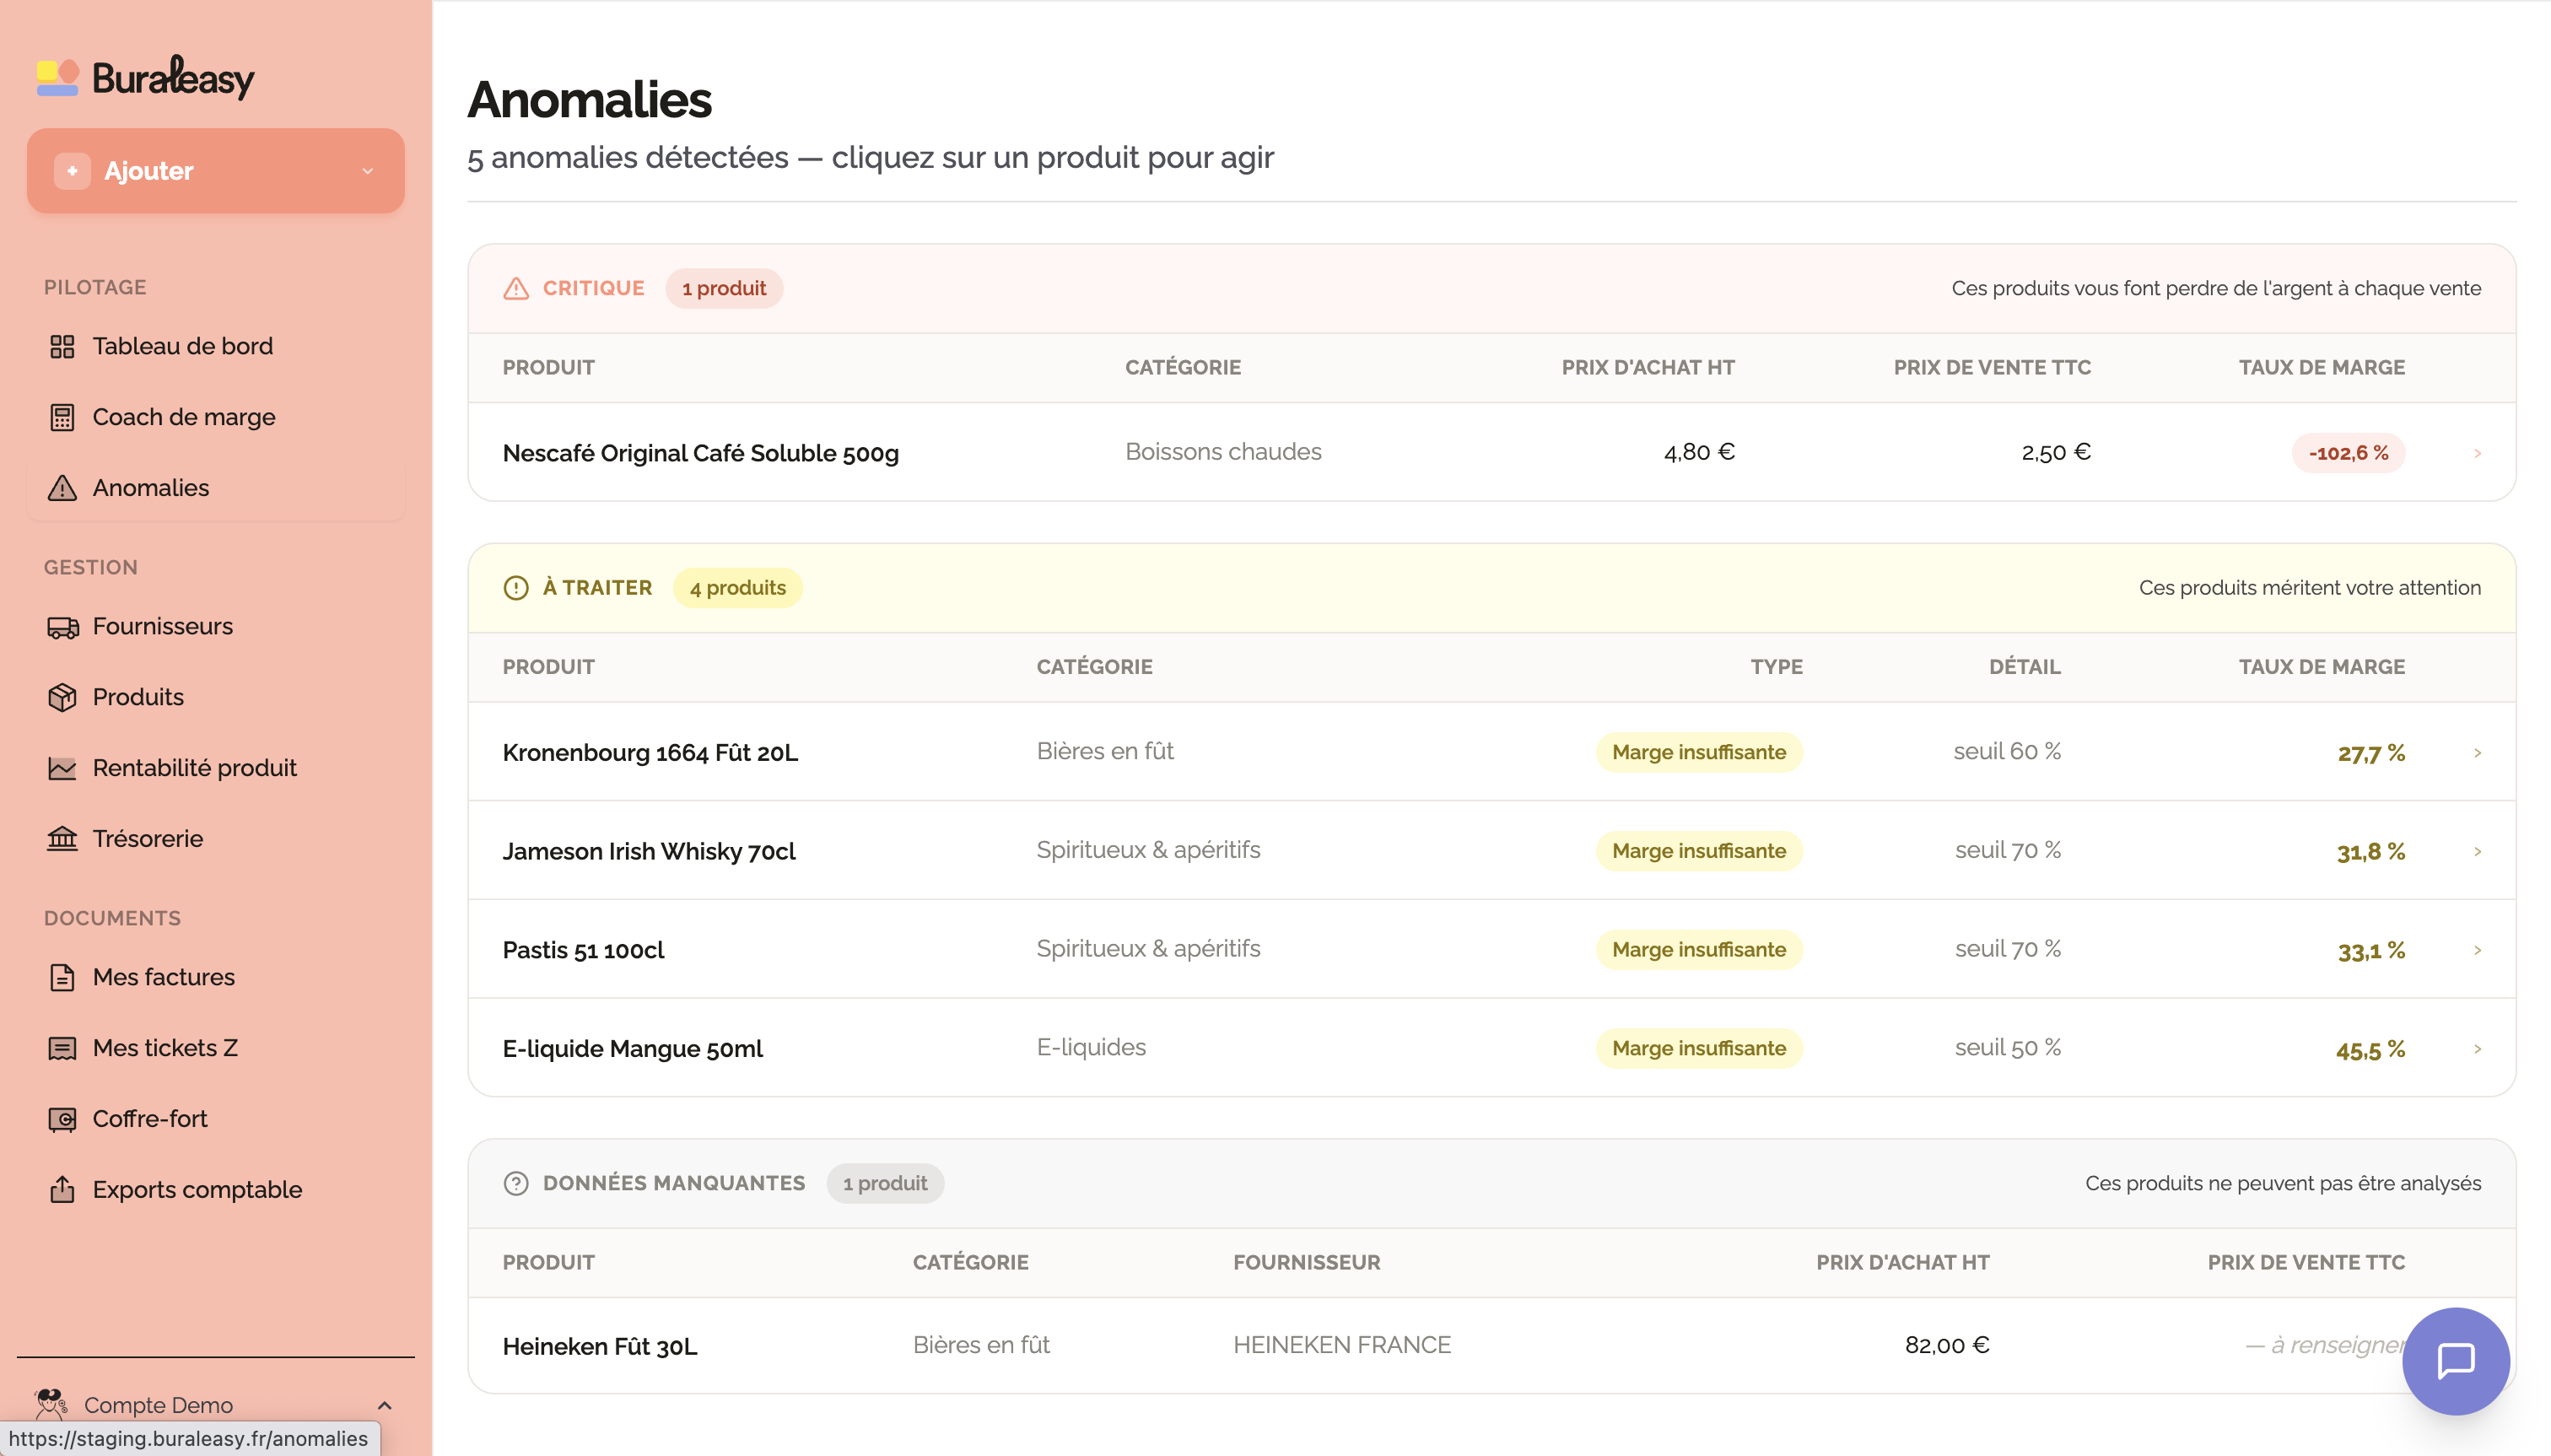Open the Ajouter dropdown chevron
The width and height of the screenshot is (2551, 1456).
click(x=367, y=171)
